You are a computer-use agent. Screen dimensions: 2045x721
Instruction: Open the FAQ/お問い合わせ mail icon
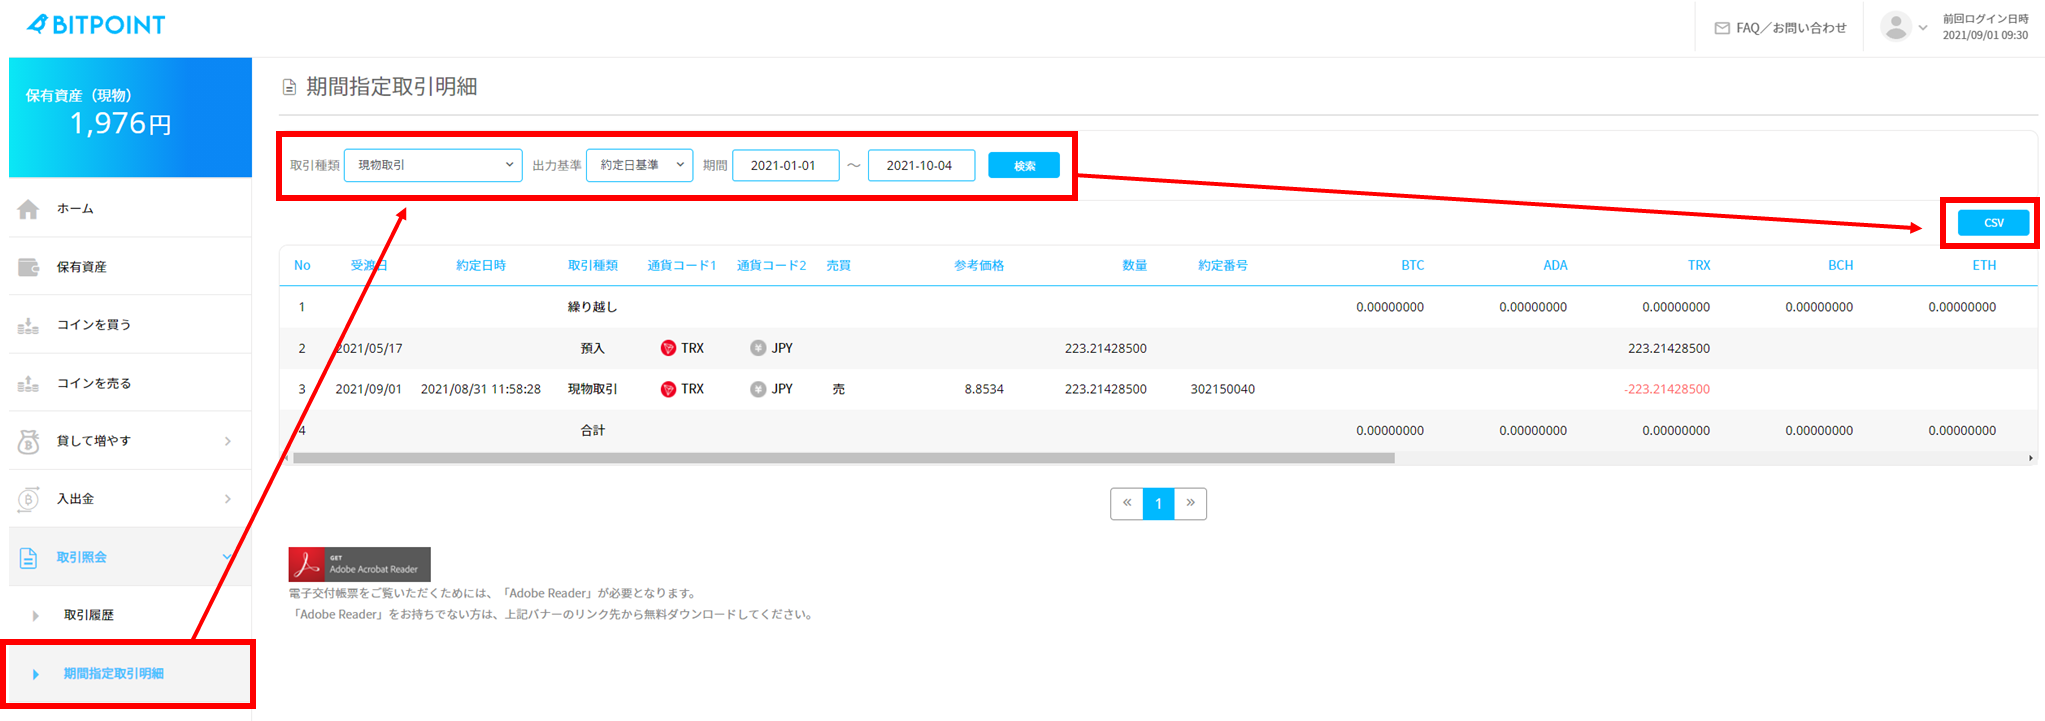tap(1722, 28)
